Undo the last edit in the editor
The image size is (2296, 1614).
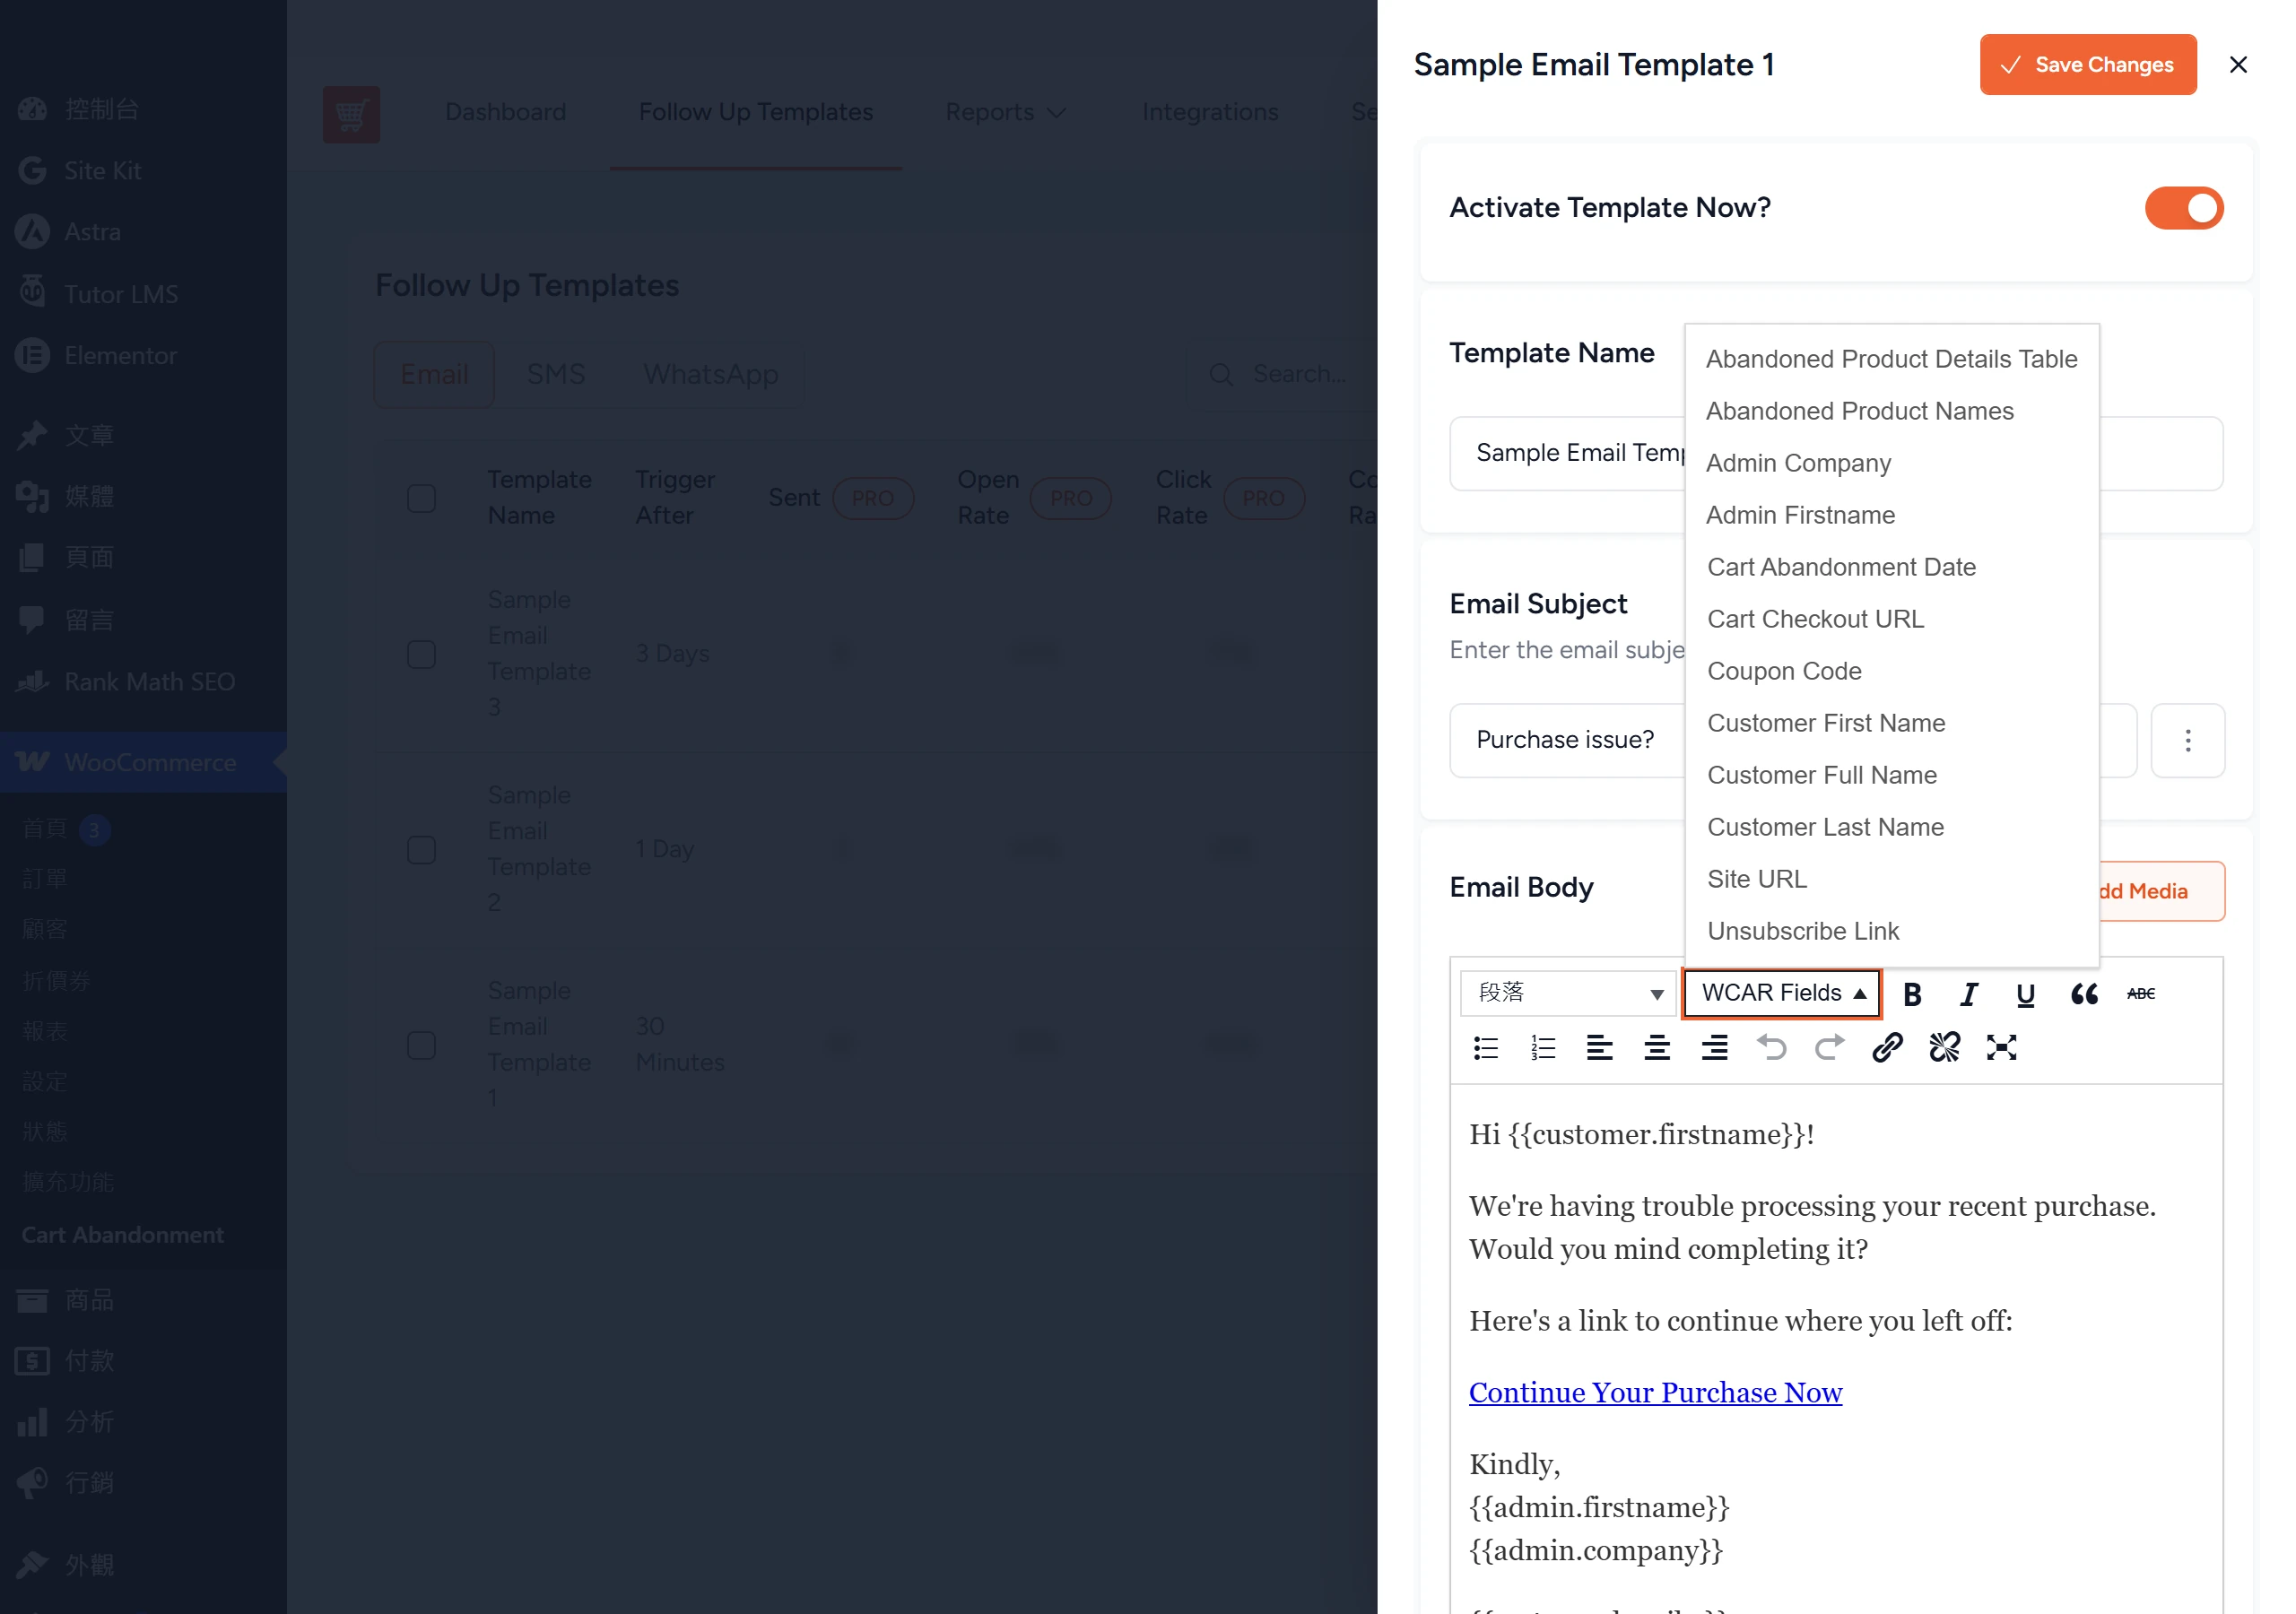1772,1047
